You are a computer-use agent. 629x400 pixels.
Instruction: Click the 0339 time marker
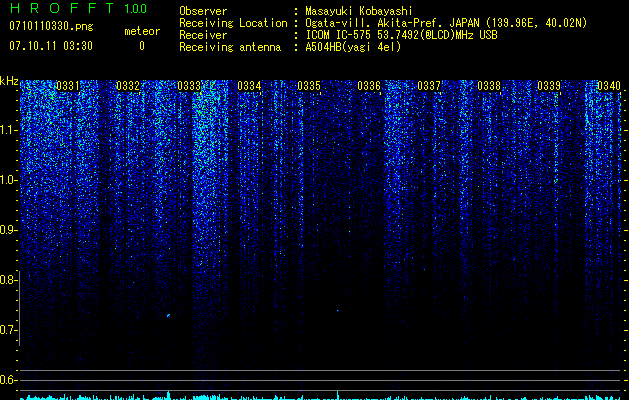[x=549, y=85]
